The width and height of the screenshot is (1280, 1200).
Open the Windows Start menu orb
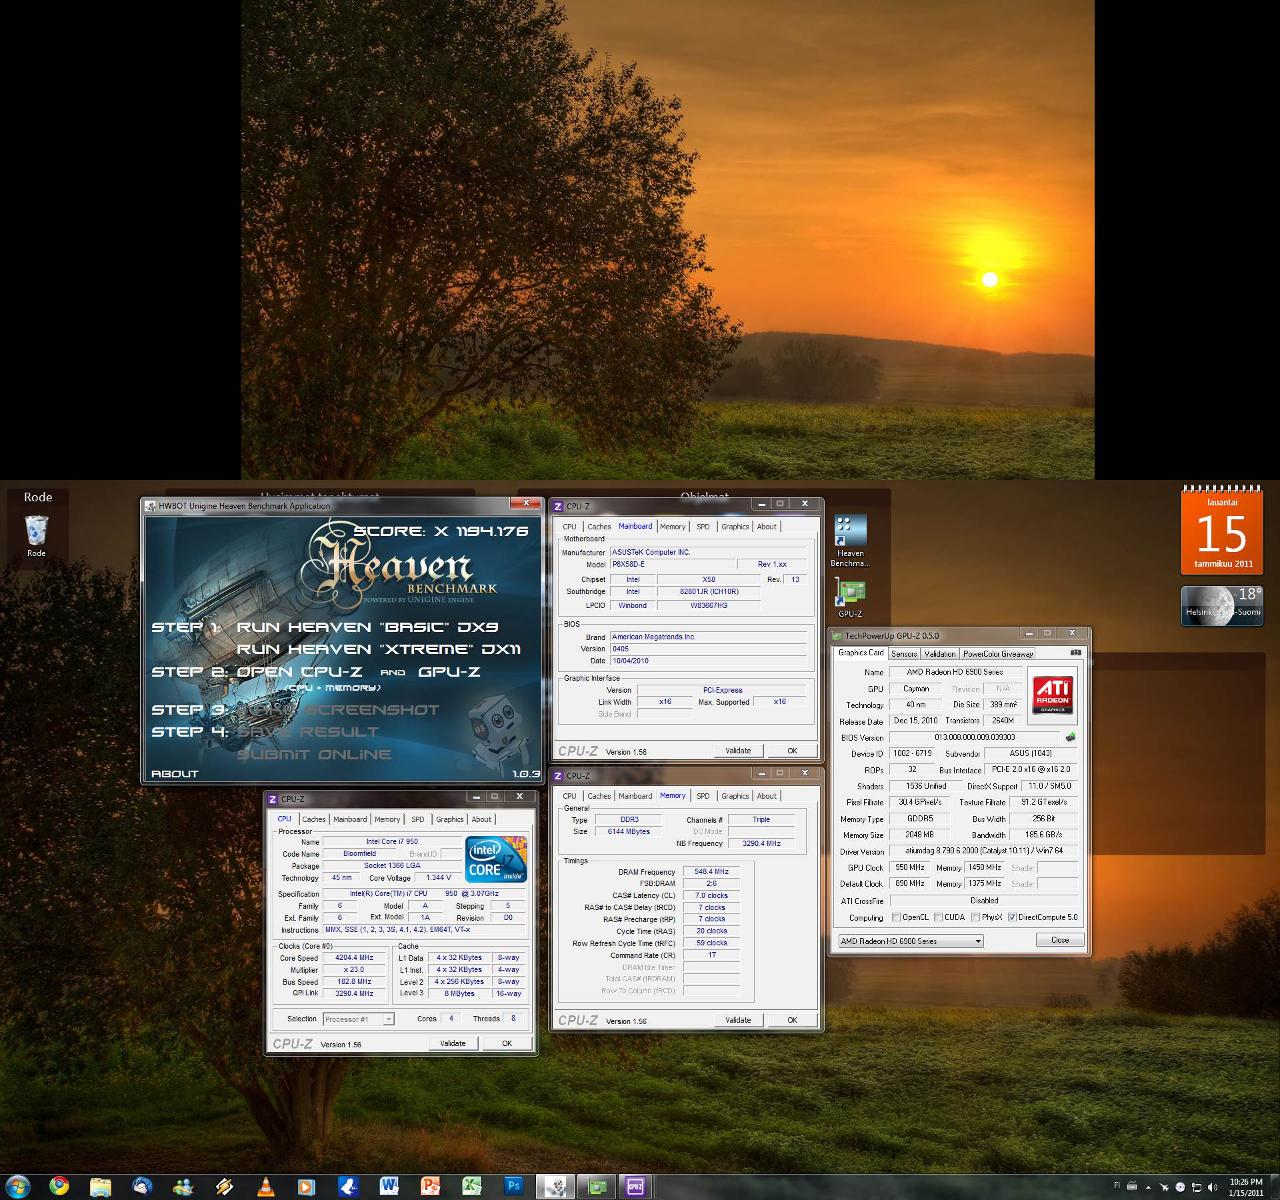pyautogui.click(x=18, y=1186)
